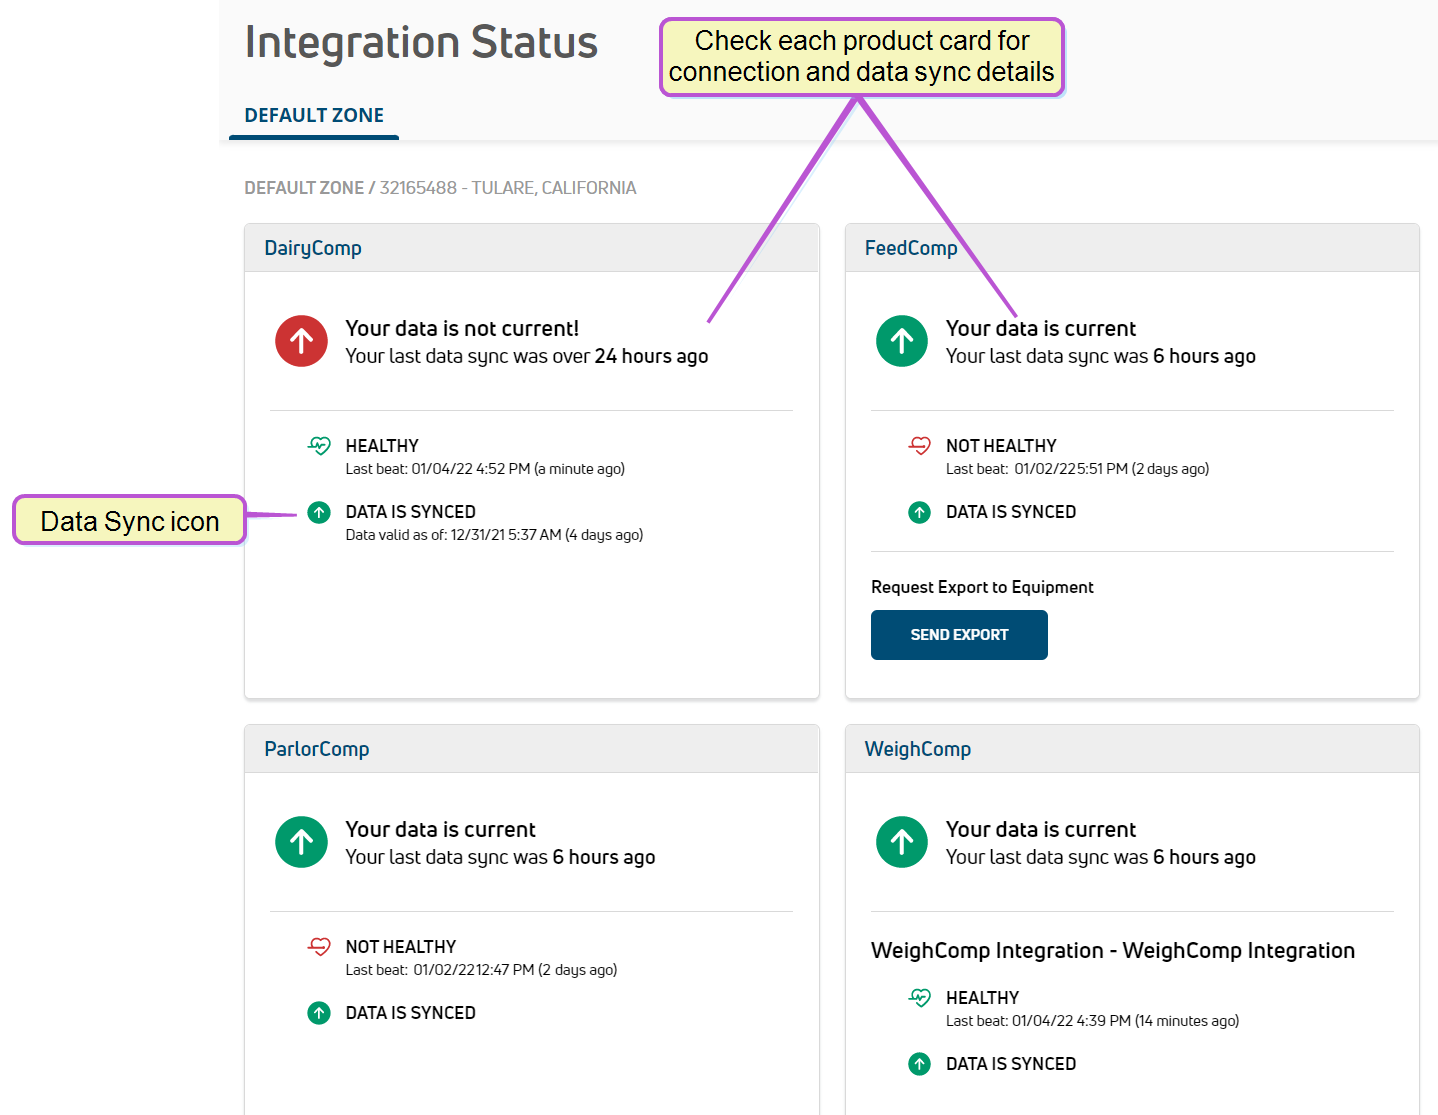Click FeedComp 'Last beat: 01/02/22 5:51 PM' text

(1037, 469)
